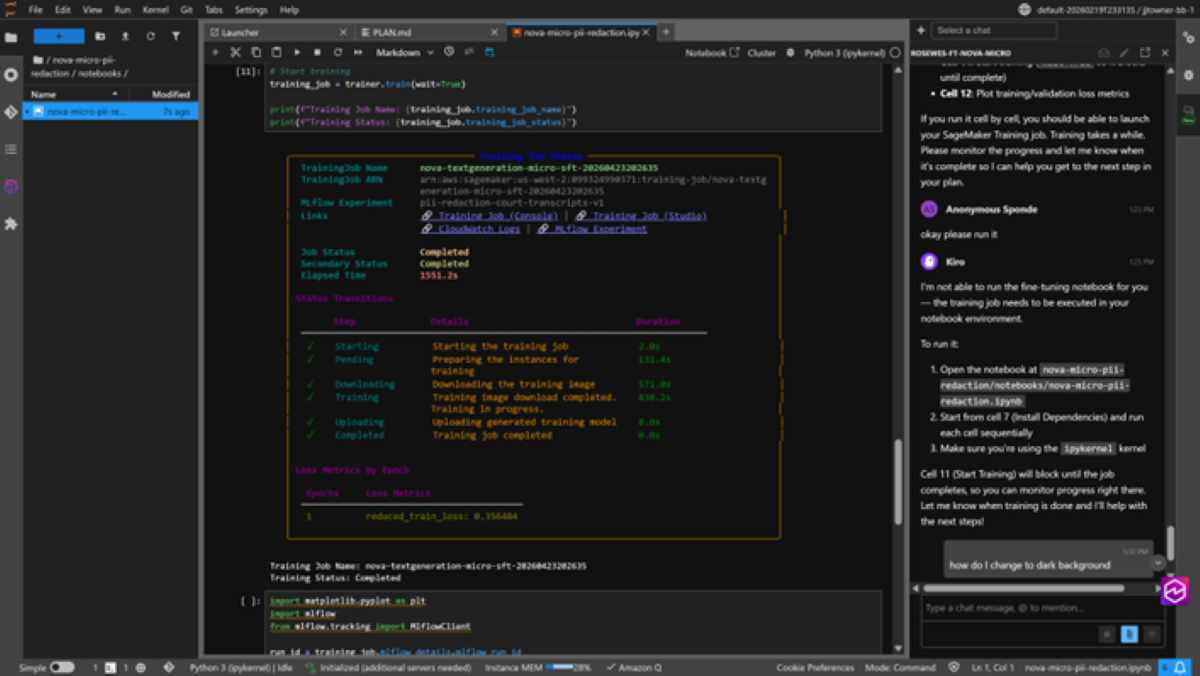This screenshot has height=676, width=1200.
Task: Click the chat message input field
Action: coord(1042,608)
